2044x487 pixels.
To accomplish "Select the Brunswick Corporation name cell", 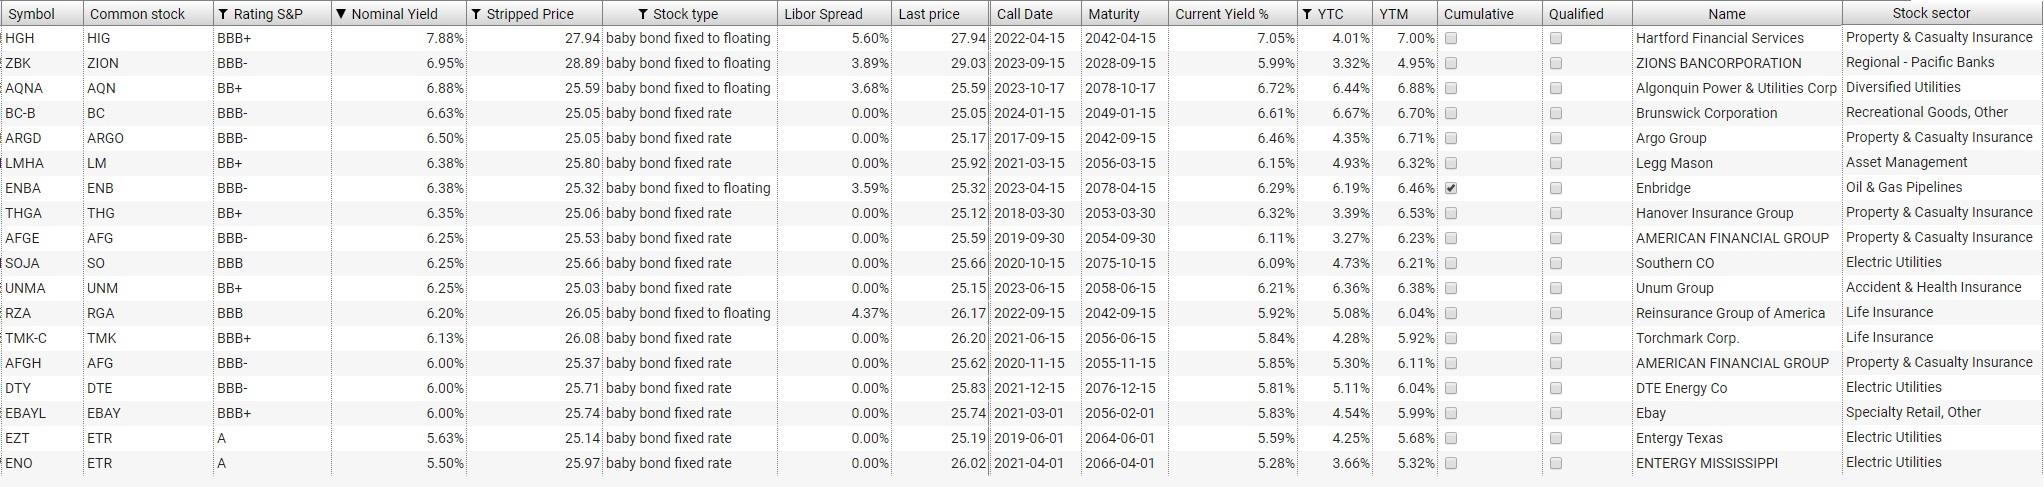I will click(1706, 113).
